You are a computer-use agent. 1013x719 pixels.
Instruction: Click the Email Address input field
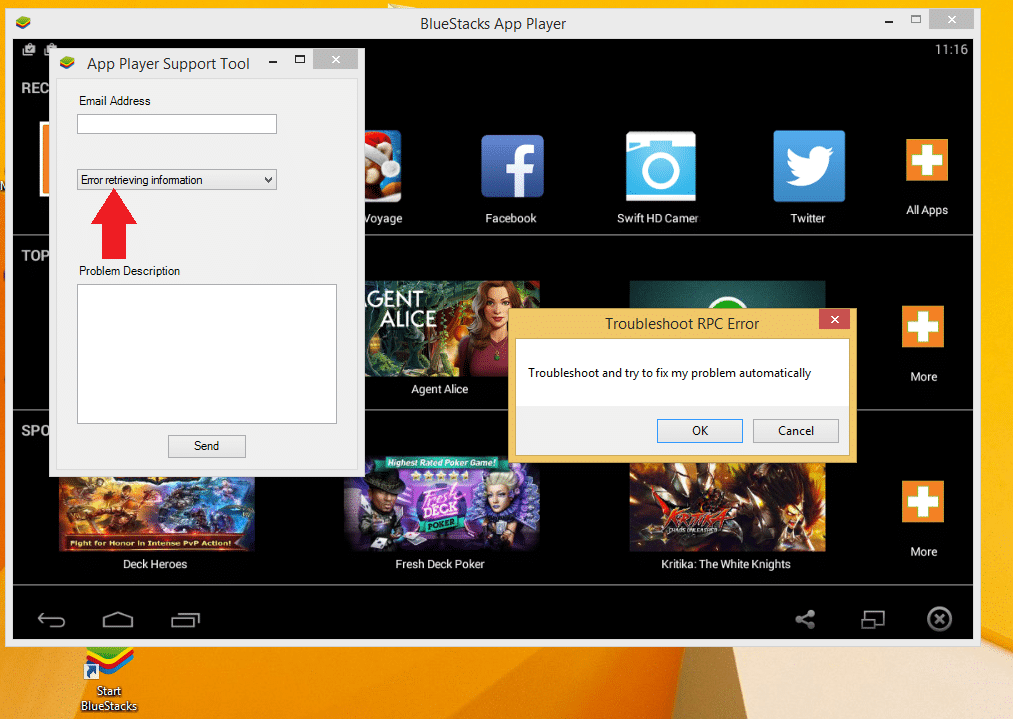pyautogui.click(x=177, y=124)
